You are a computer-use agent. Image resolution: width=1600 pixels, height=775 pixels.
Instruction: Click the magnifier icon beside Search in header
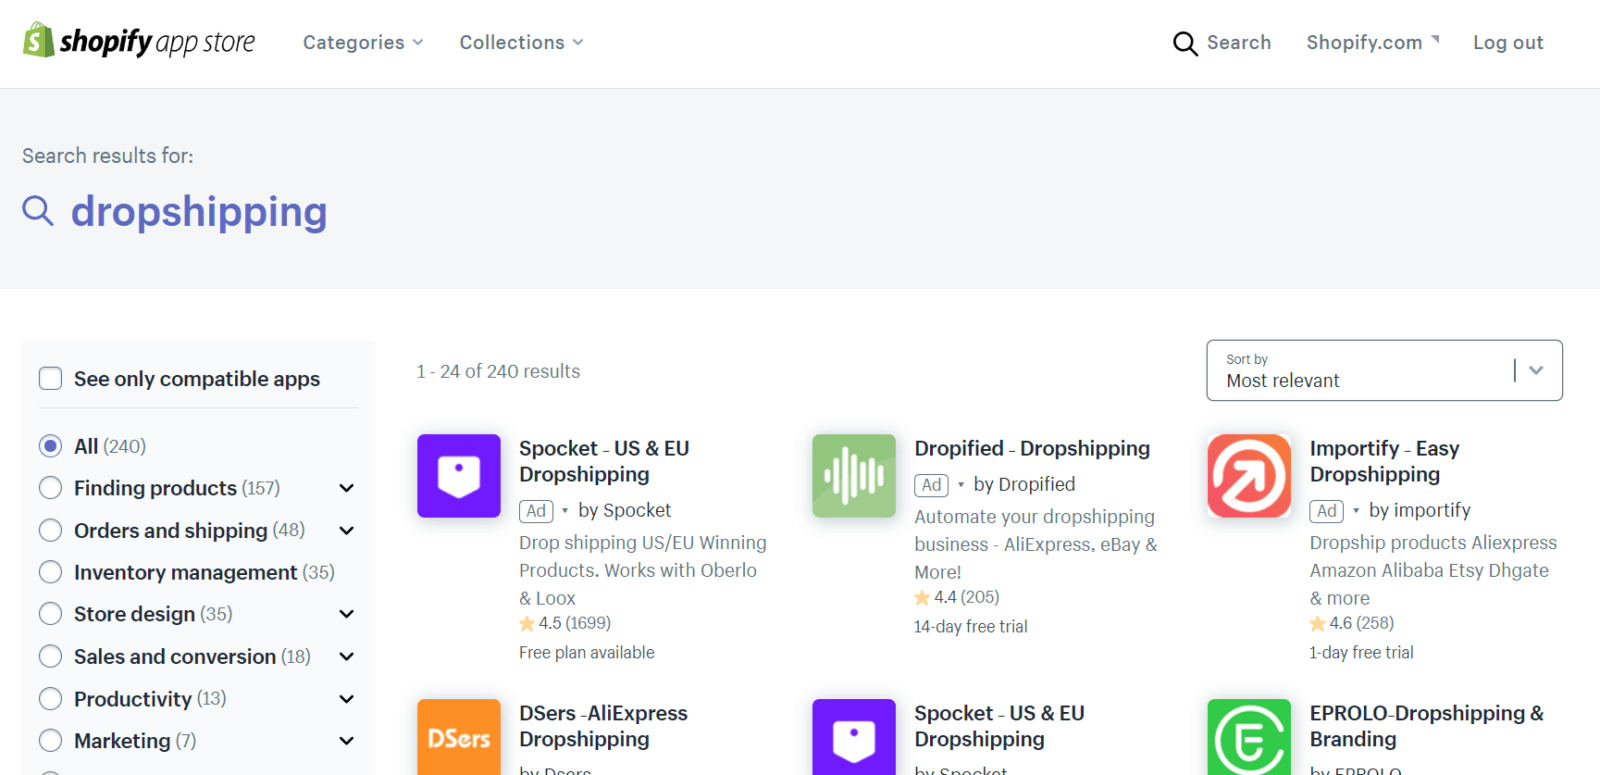(1184, 43)
